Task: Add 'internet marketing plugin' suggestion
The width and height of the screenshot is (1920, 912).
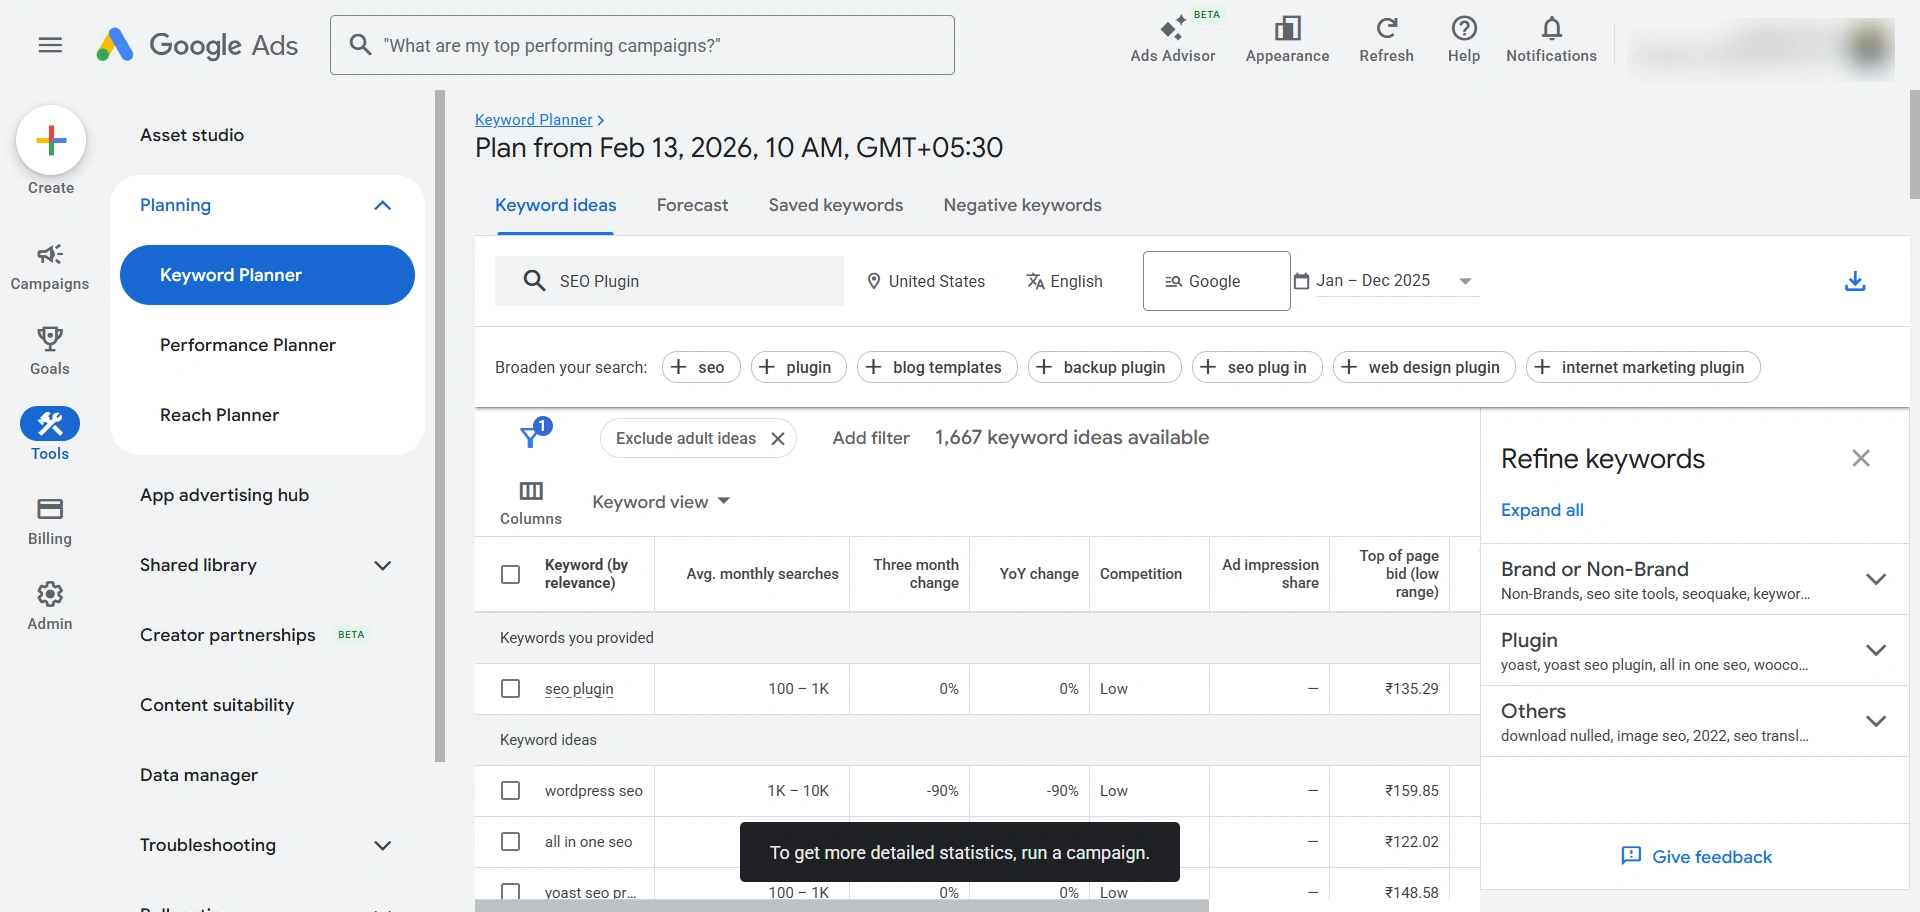Action: tap(1643, 367)
